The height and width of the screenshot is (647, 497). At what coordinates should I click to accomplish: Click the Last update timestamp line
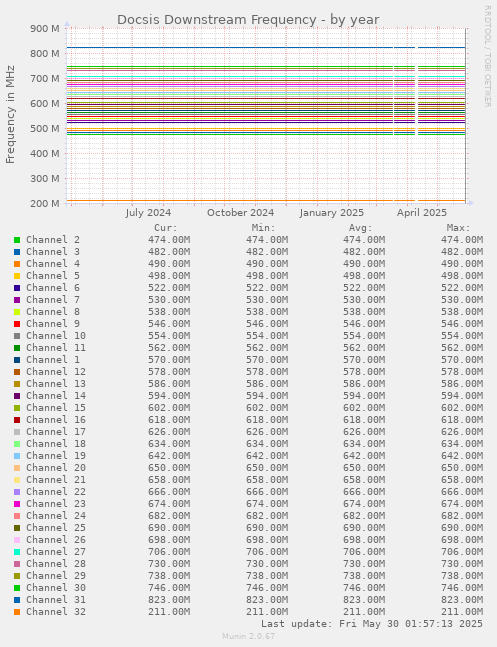tap(372, 624)
